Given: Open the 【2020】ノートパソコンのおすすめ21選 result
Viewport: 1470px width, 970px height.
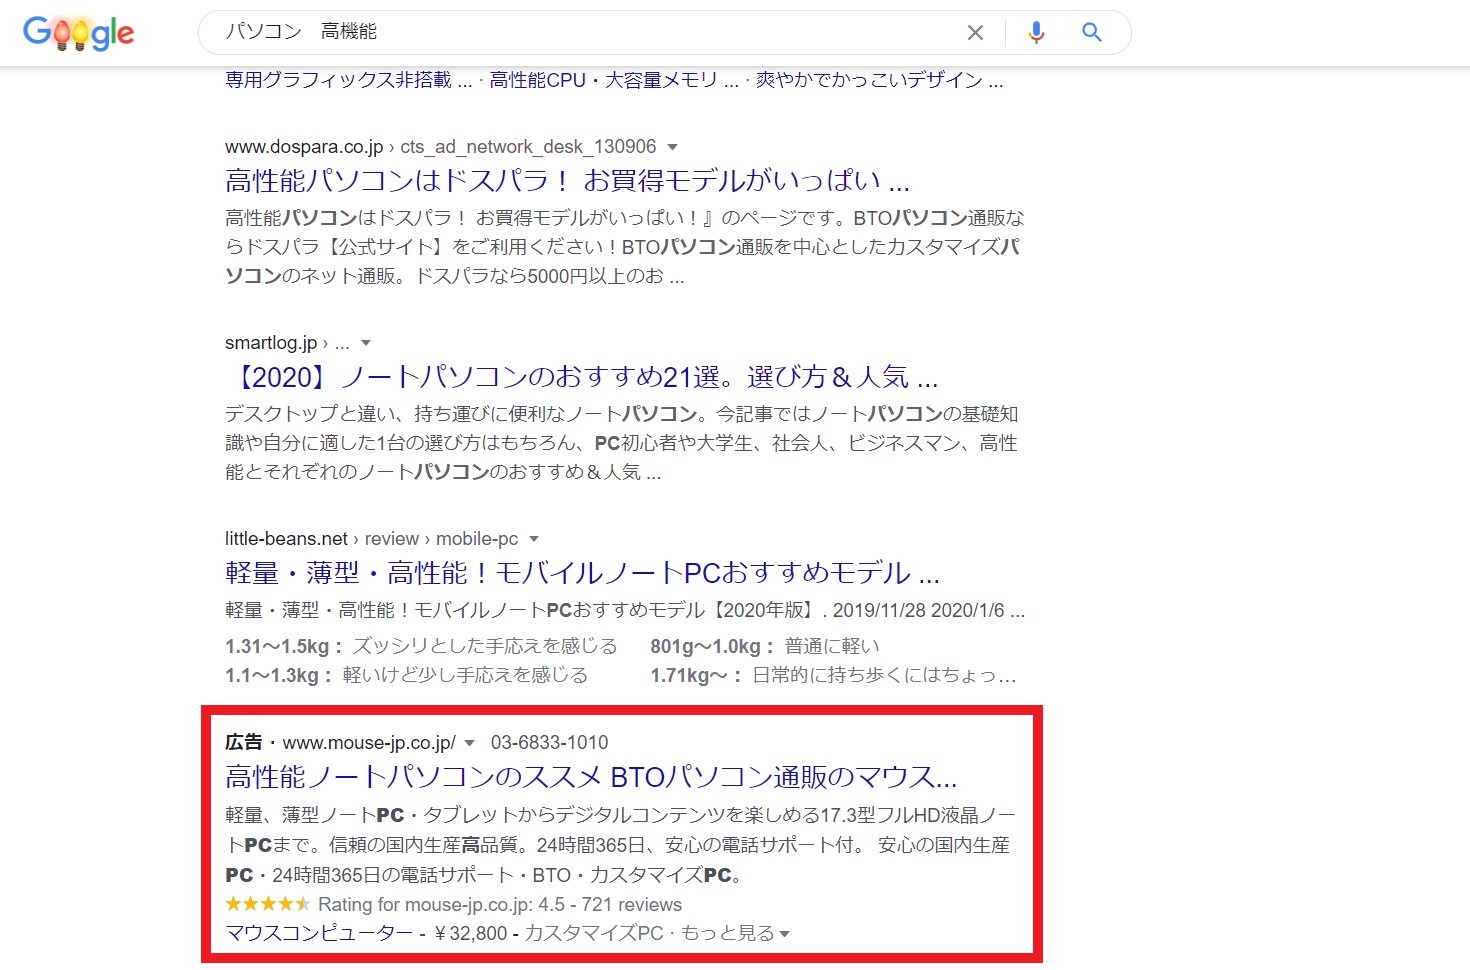Looking at the screenshot, I should 581,377.
